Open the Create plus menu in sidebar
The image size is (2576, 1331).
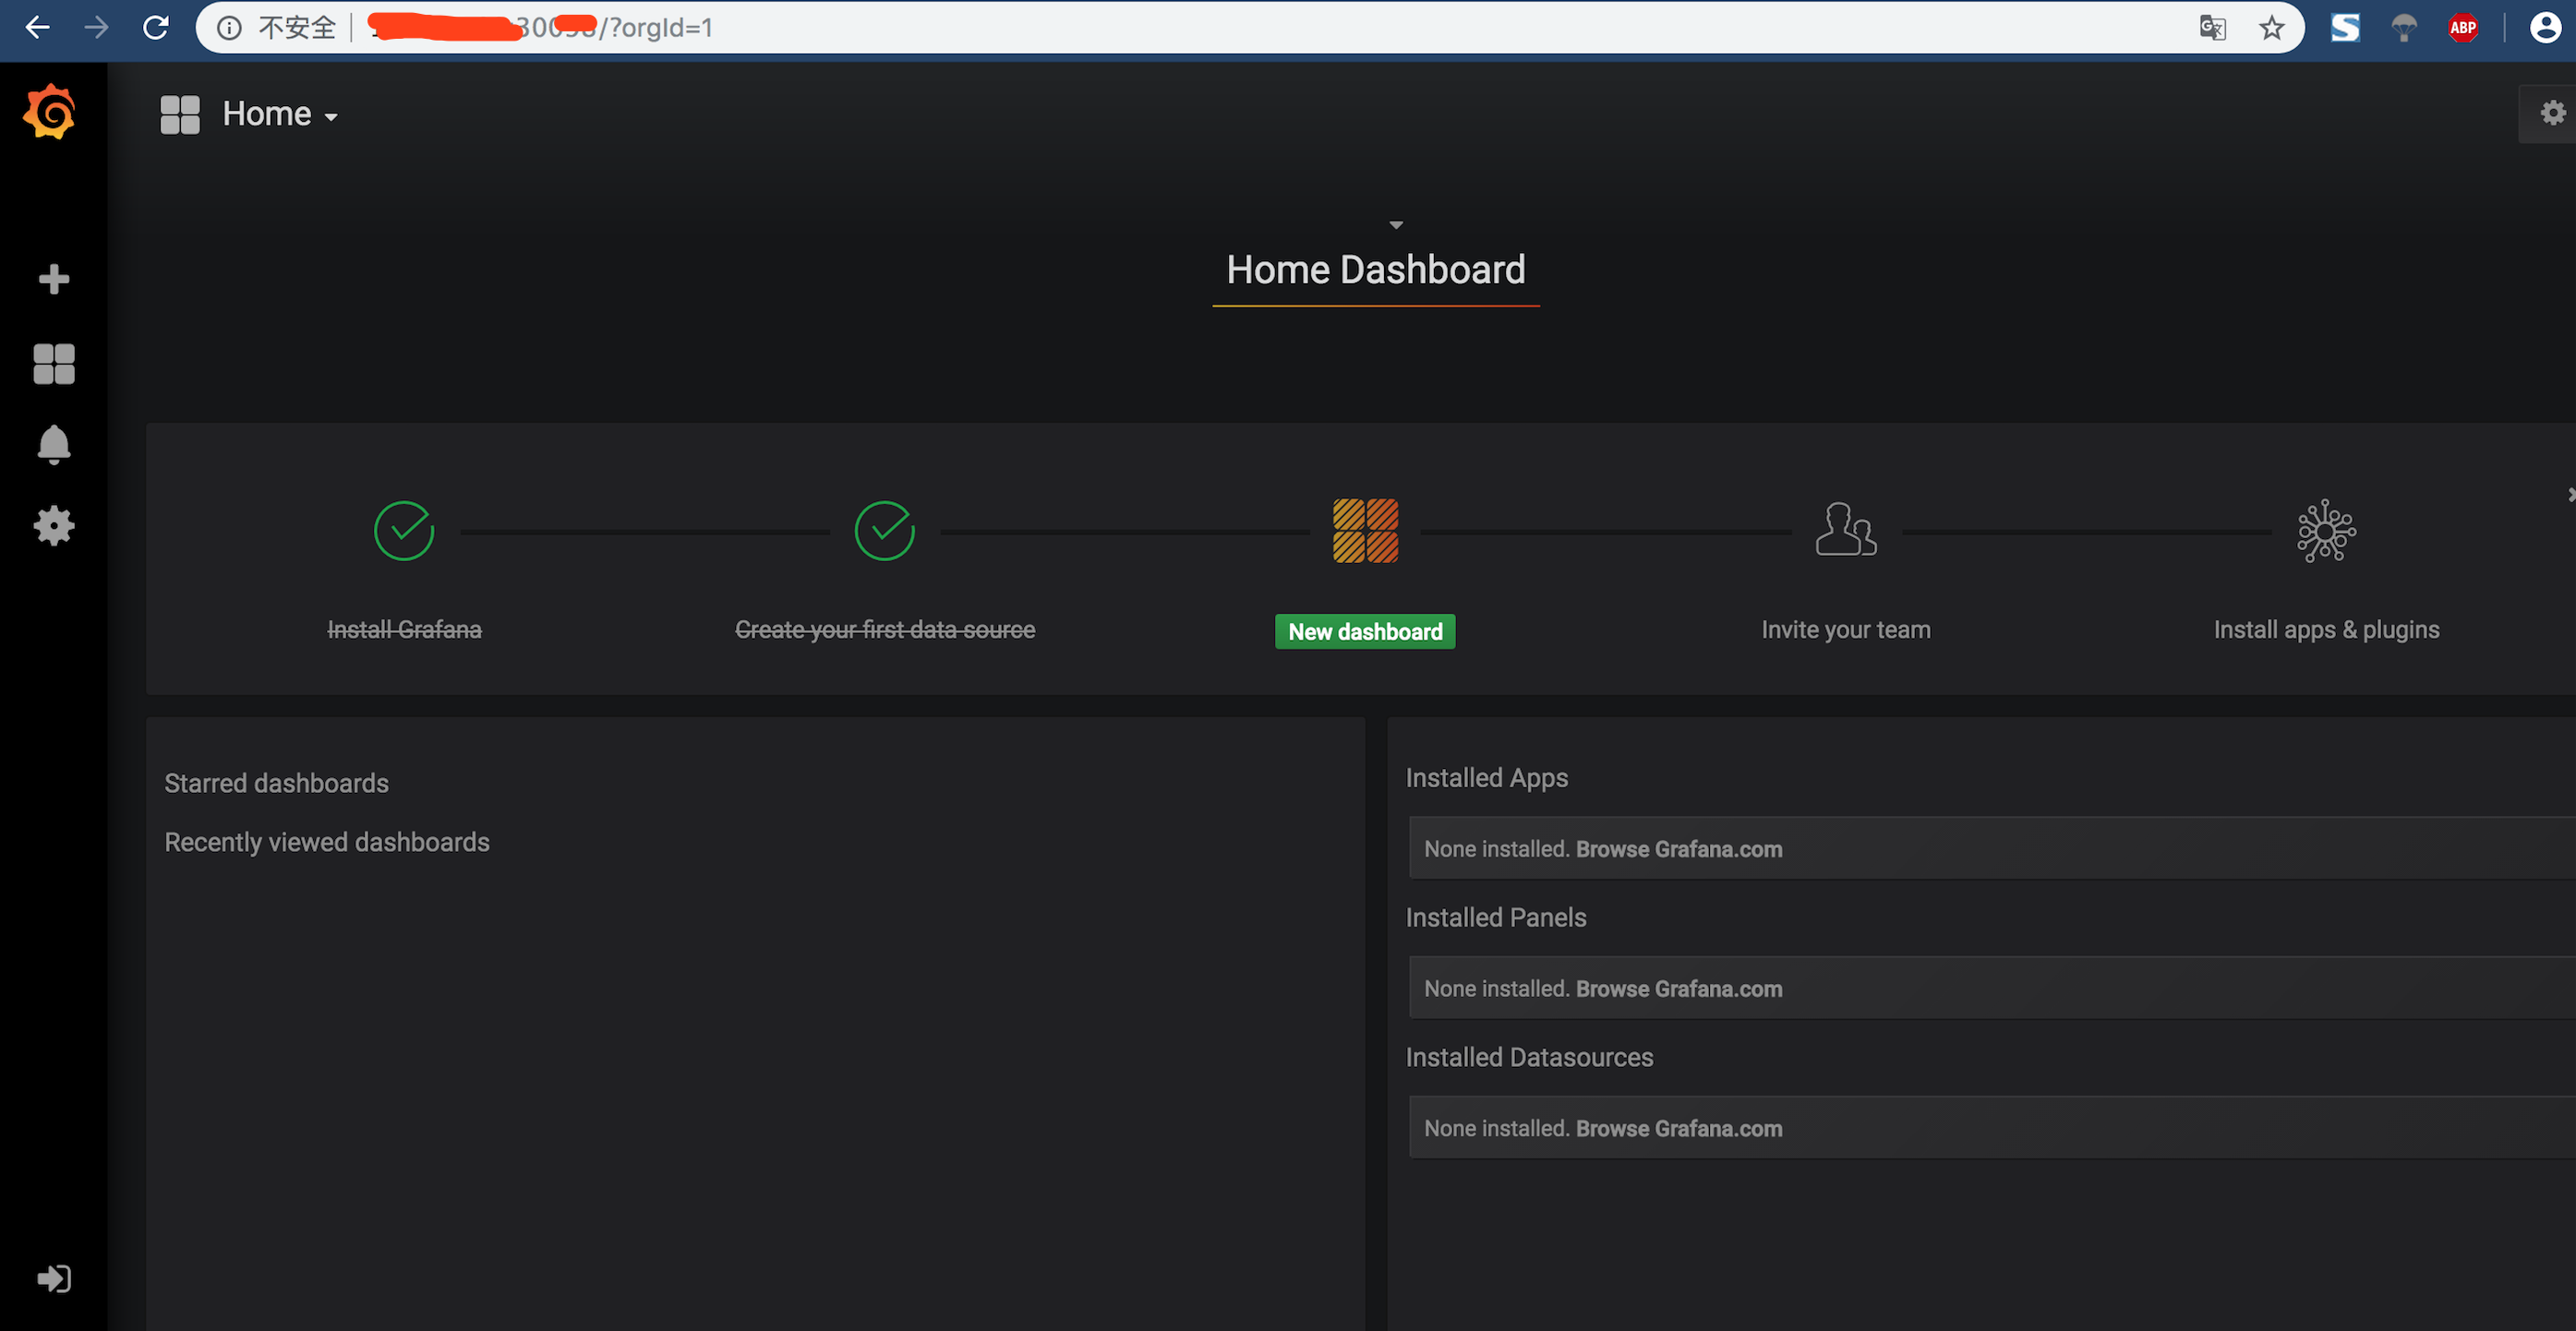click(54, 279)
